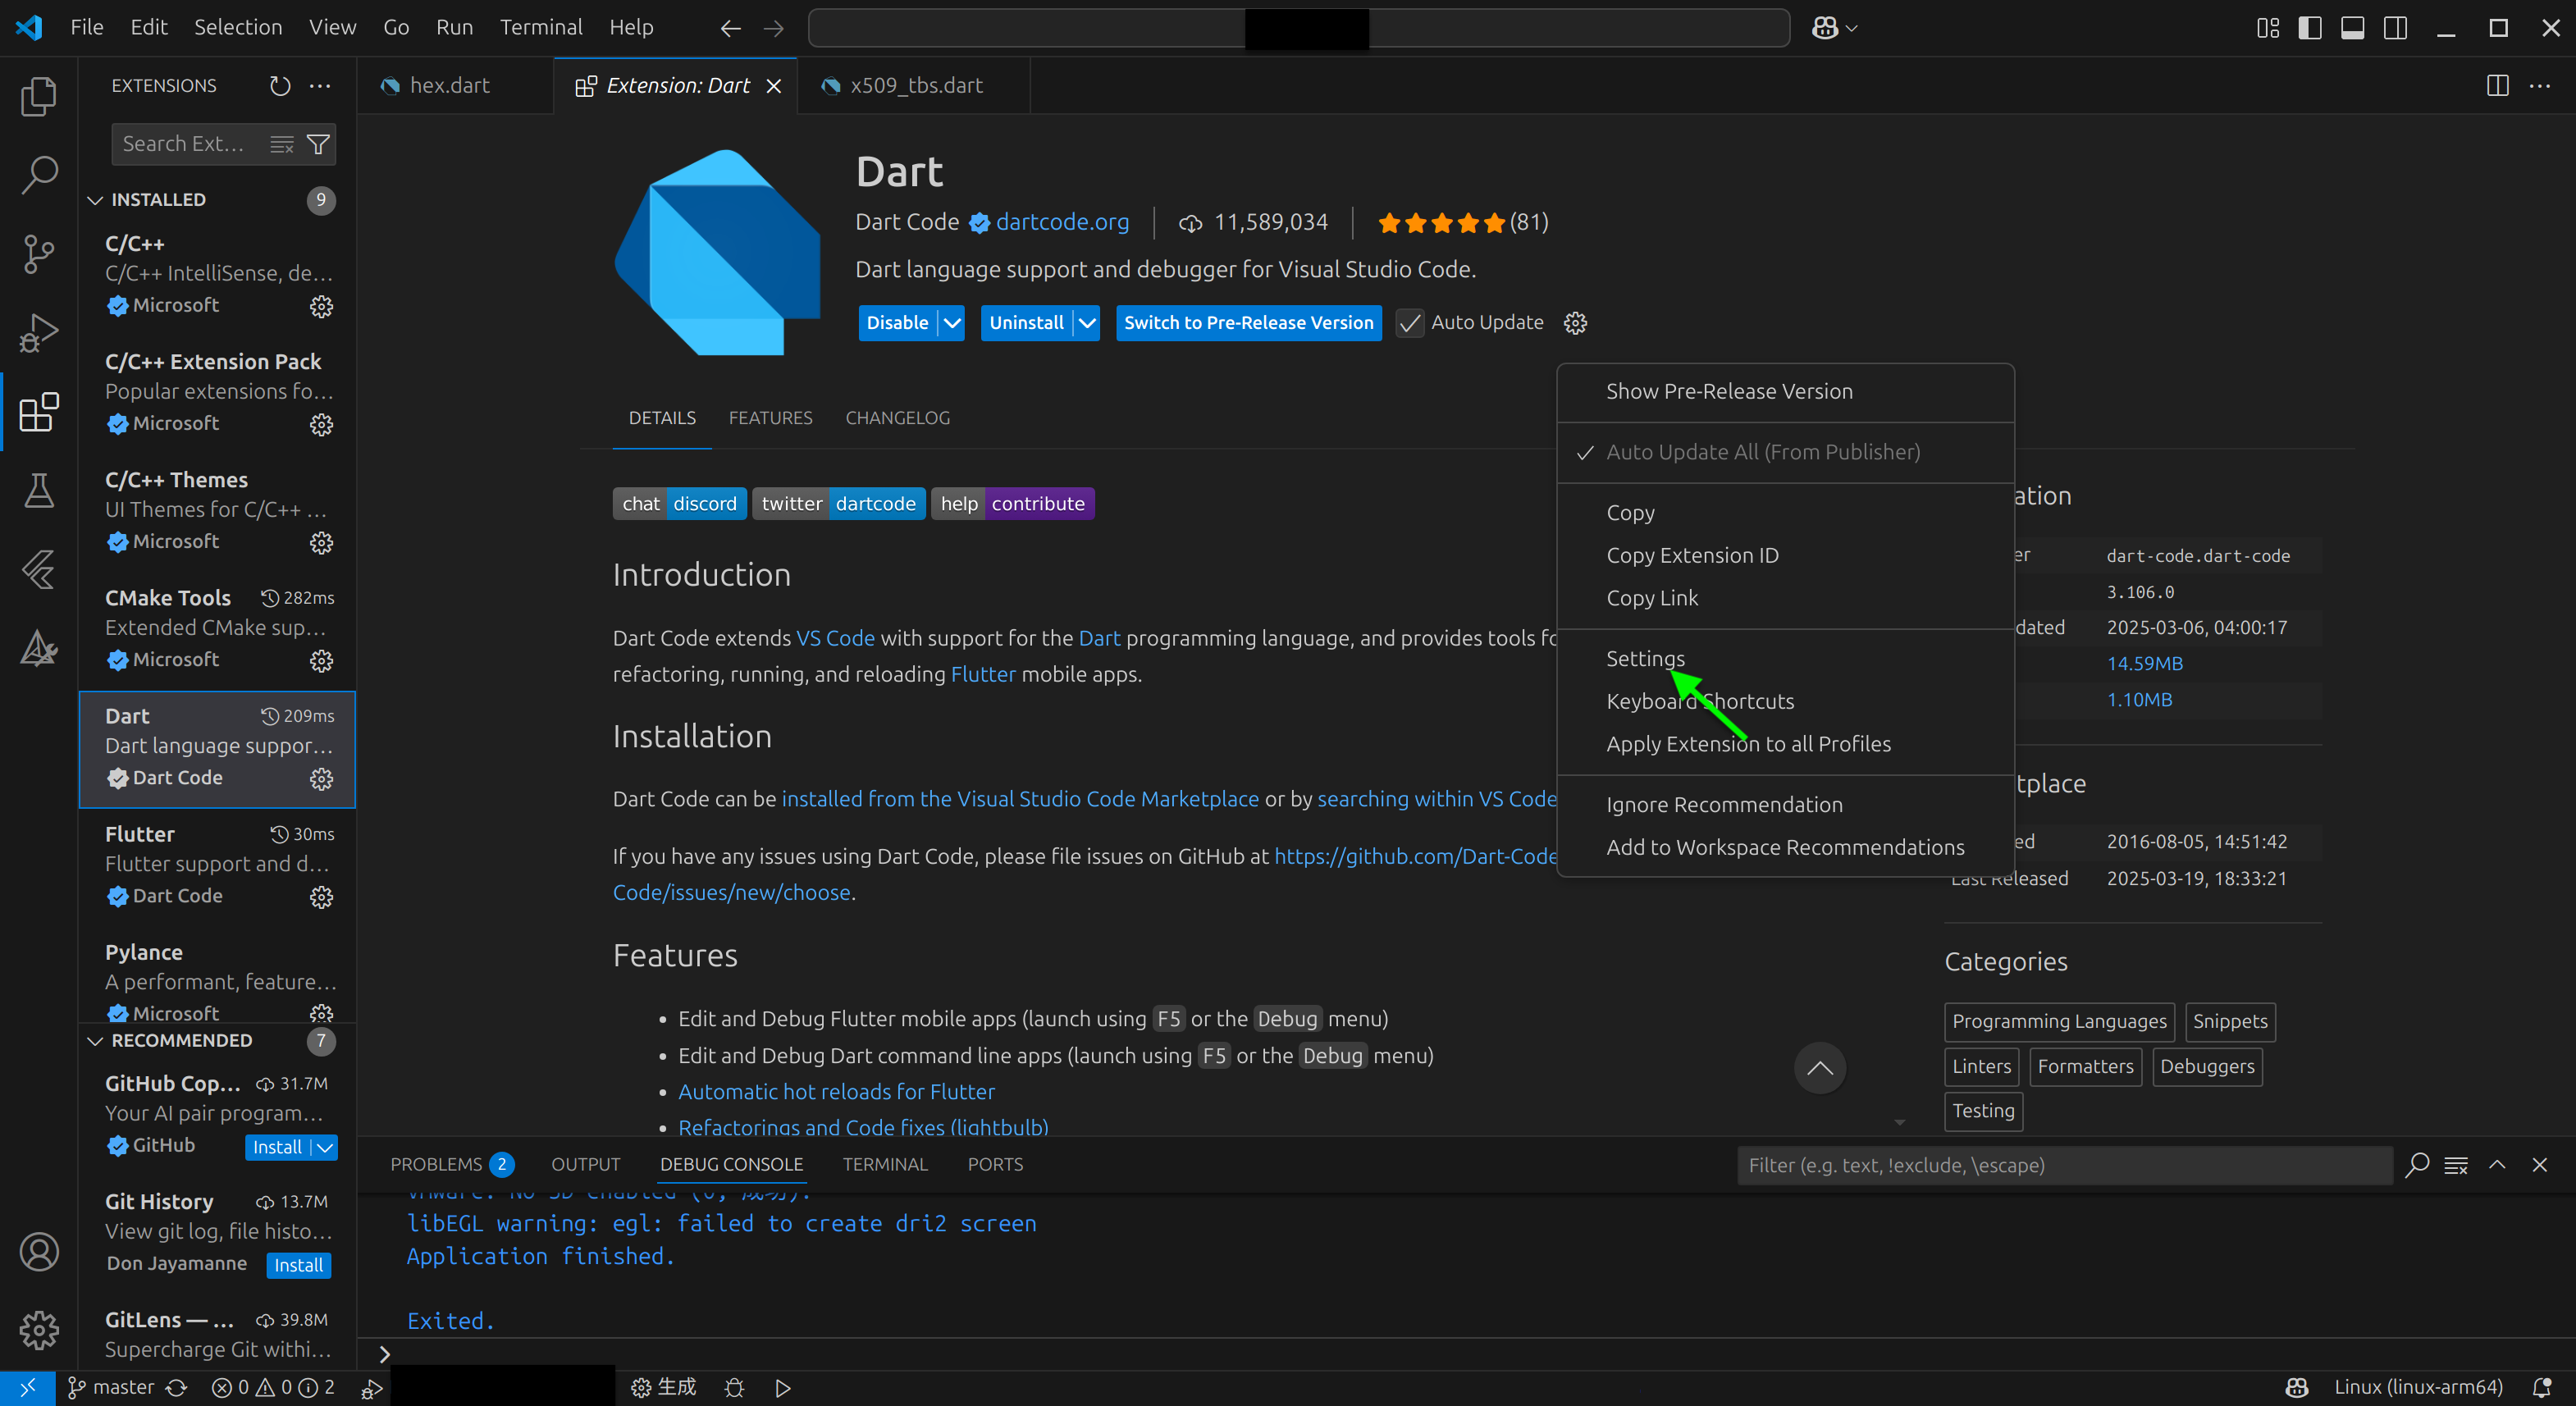Viewport: 2576px width, 1406px height.
Task: Toggle bottom panel visibility
Action: coord(2353,28)
